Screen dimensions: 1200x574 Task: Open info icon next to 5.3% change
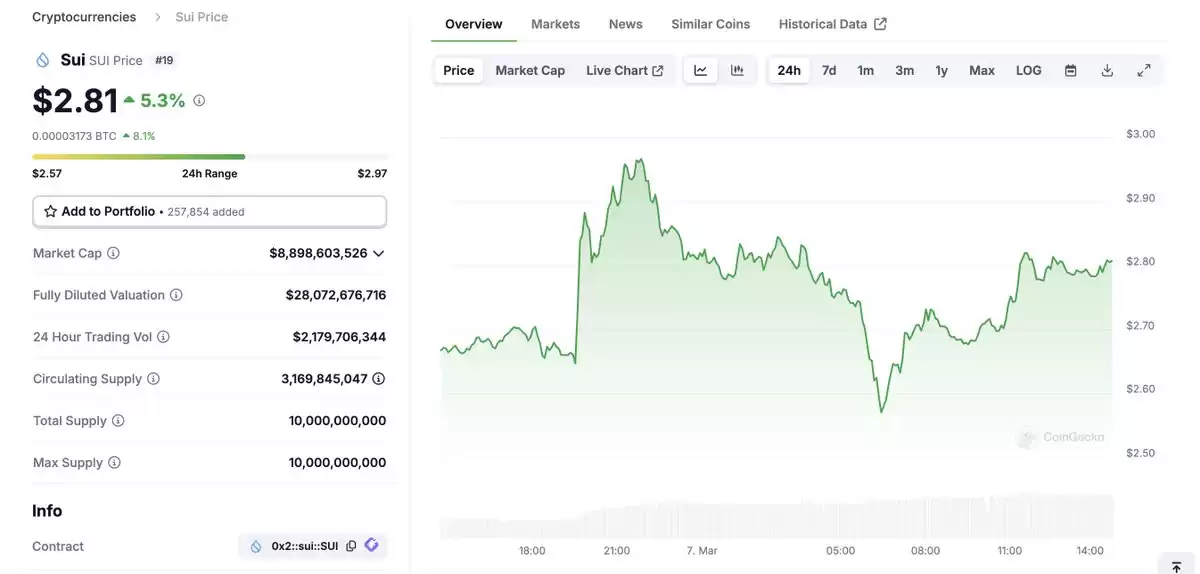tap(199, 100)
